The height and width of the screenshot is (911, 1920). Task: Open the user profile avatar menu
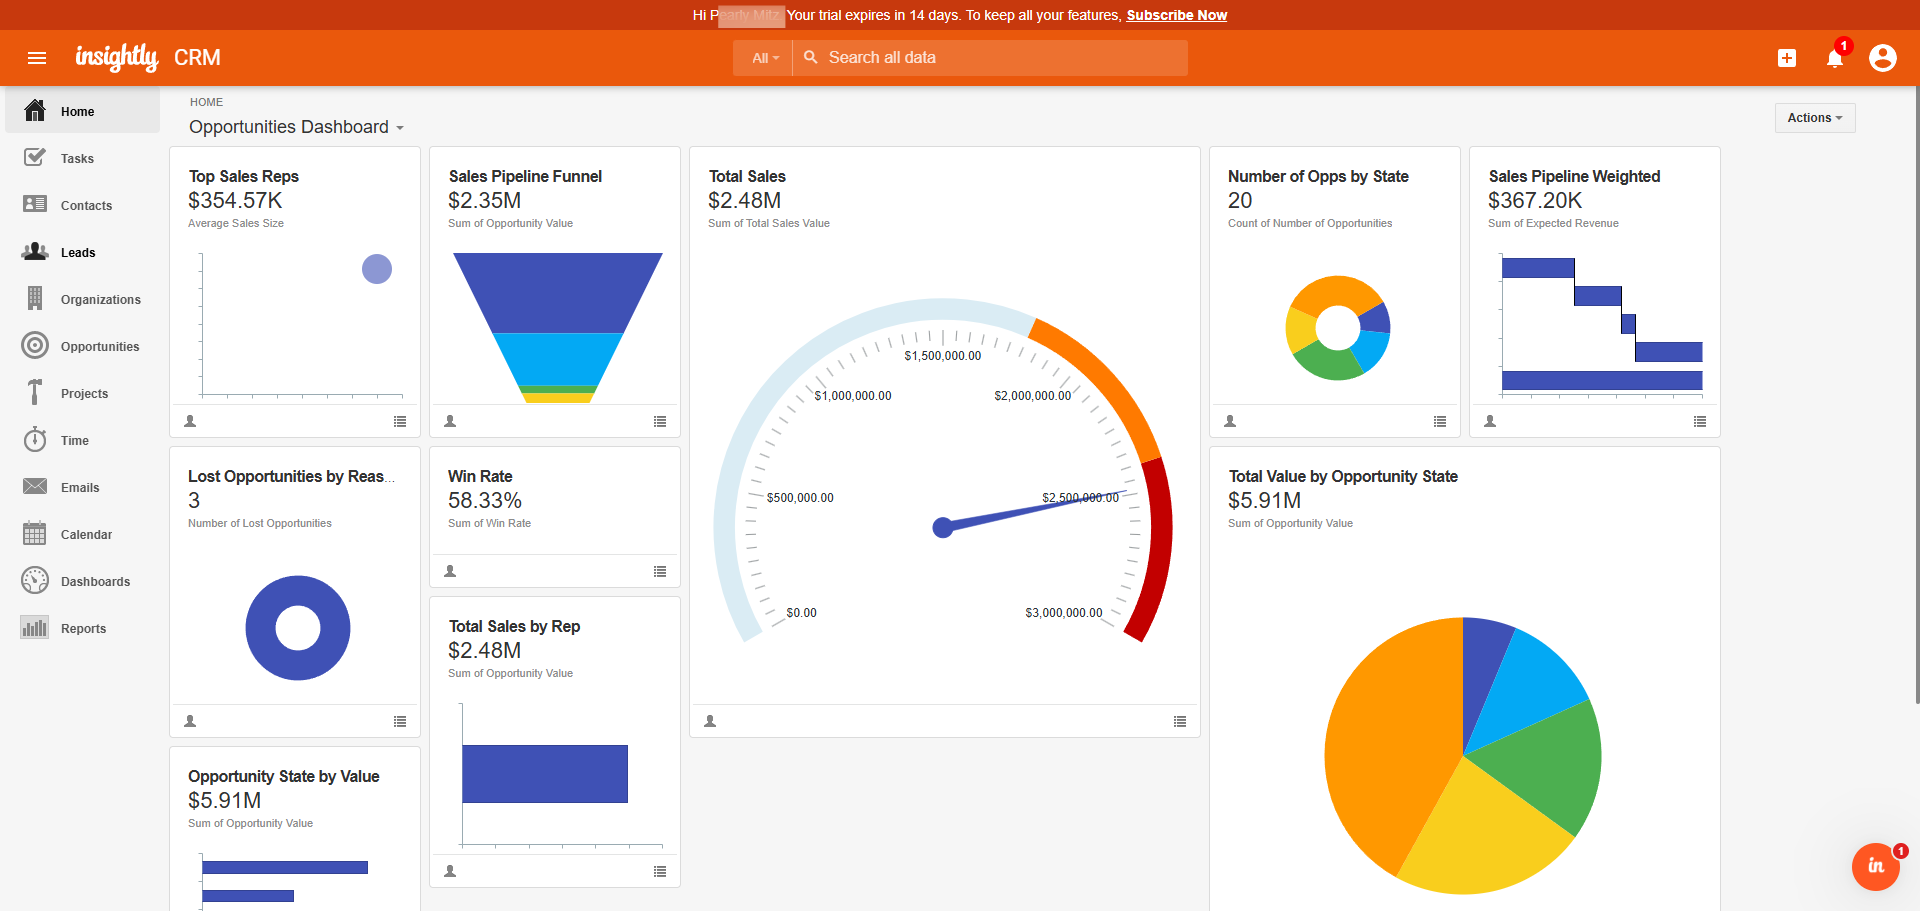[1883, 58]
